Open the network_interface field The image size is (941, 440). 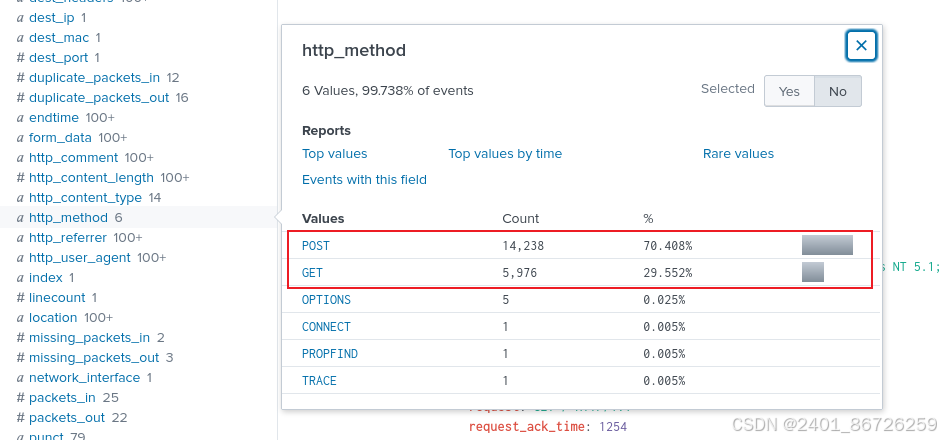85,378
